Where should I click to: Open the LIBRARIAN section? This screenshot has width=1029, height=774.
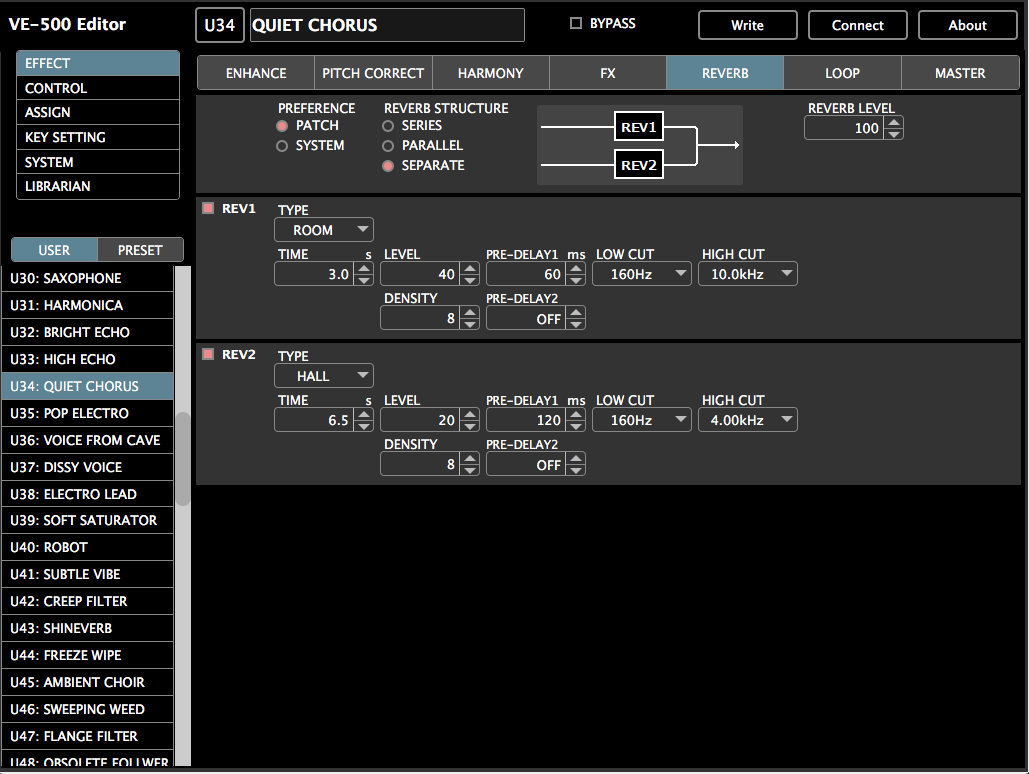coord(98,186)
